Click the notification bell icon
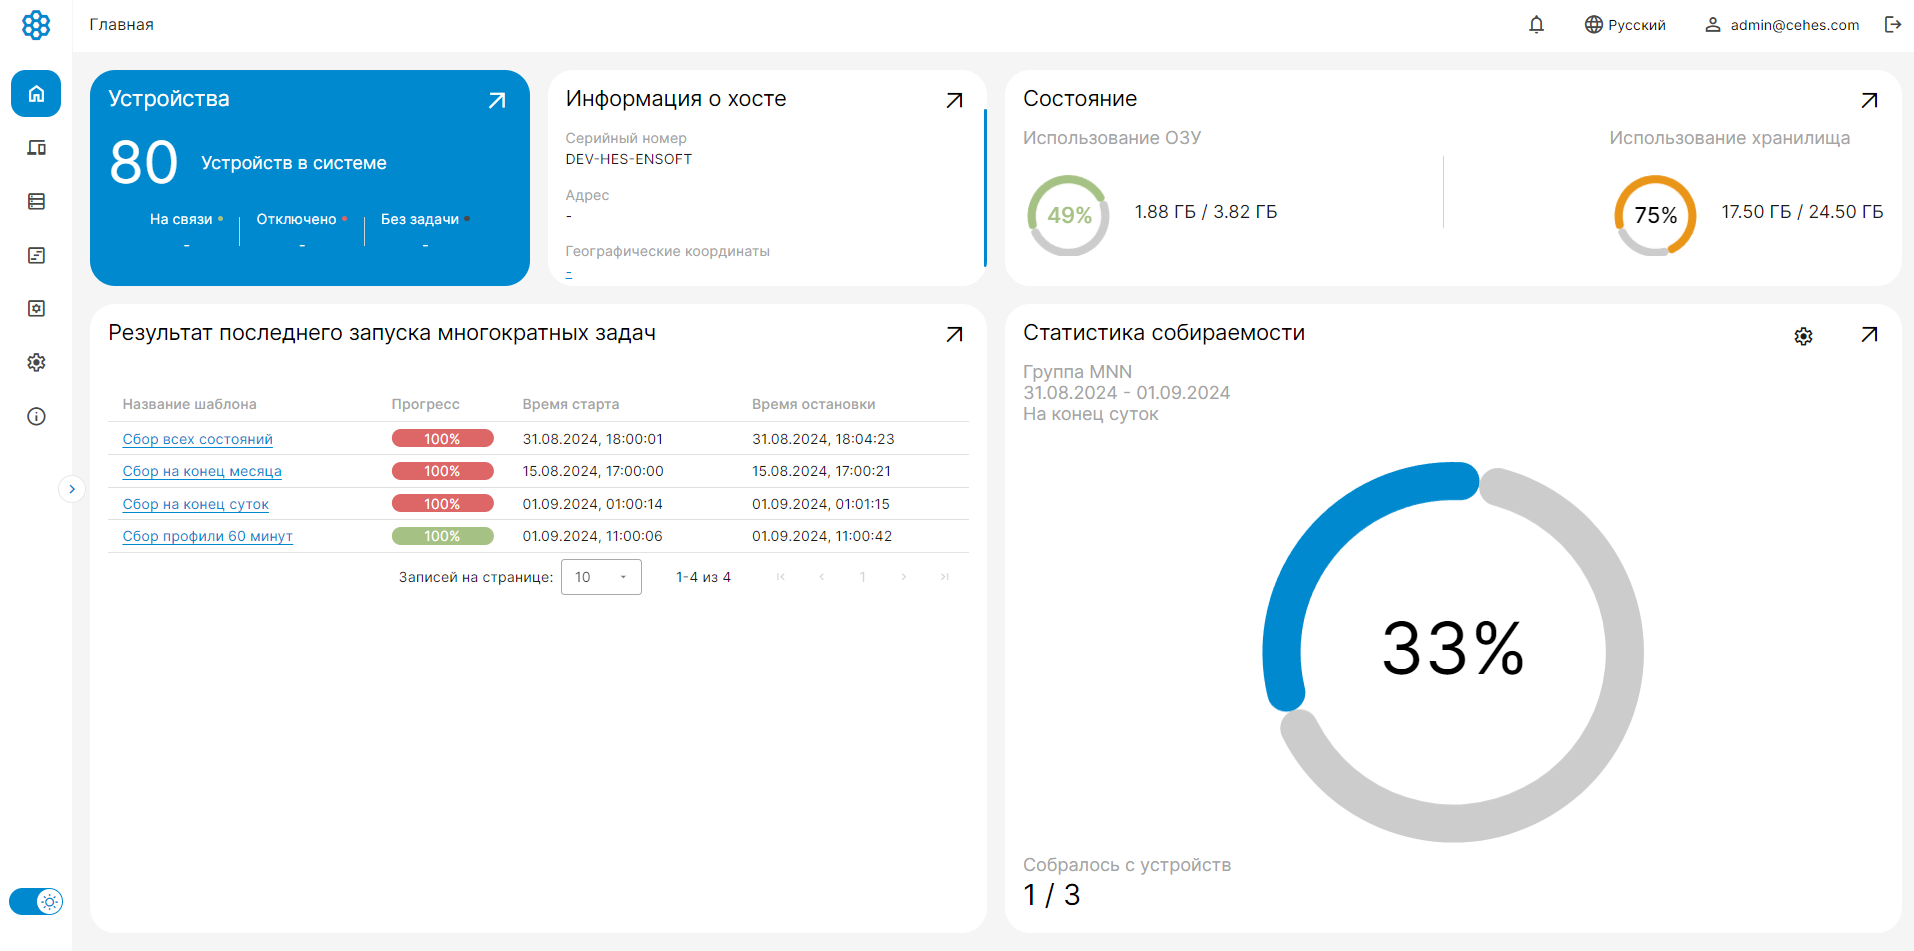The height and width of the screenshot is (951, 1914). [x=1536, y=25]
